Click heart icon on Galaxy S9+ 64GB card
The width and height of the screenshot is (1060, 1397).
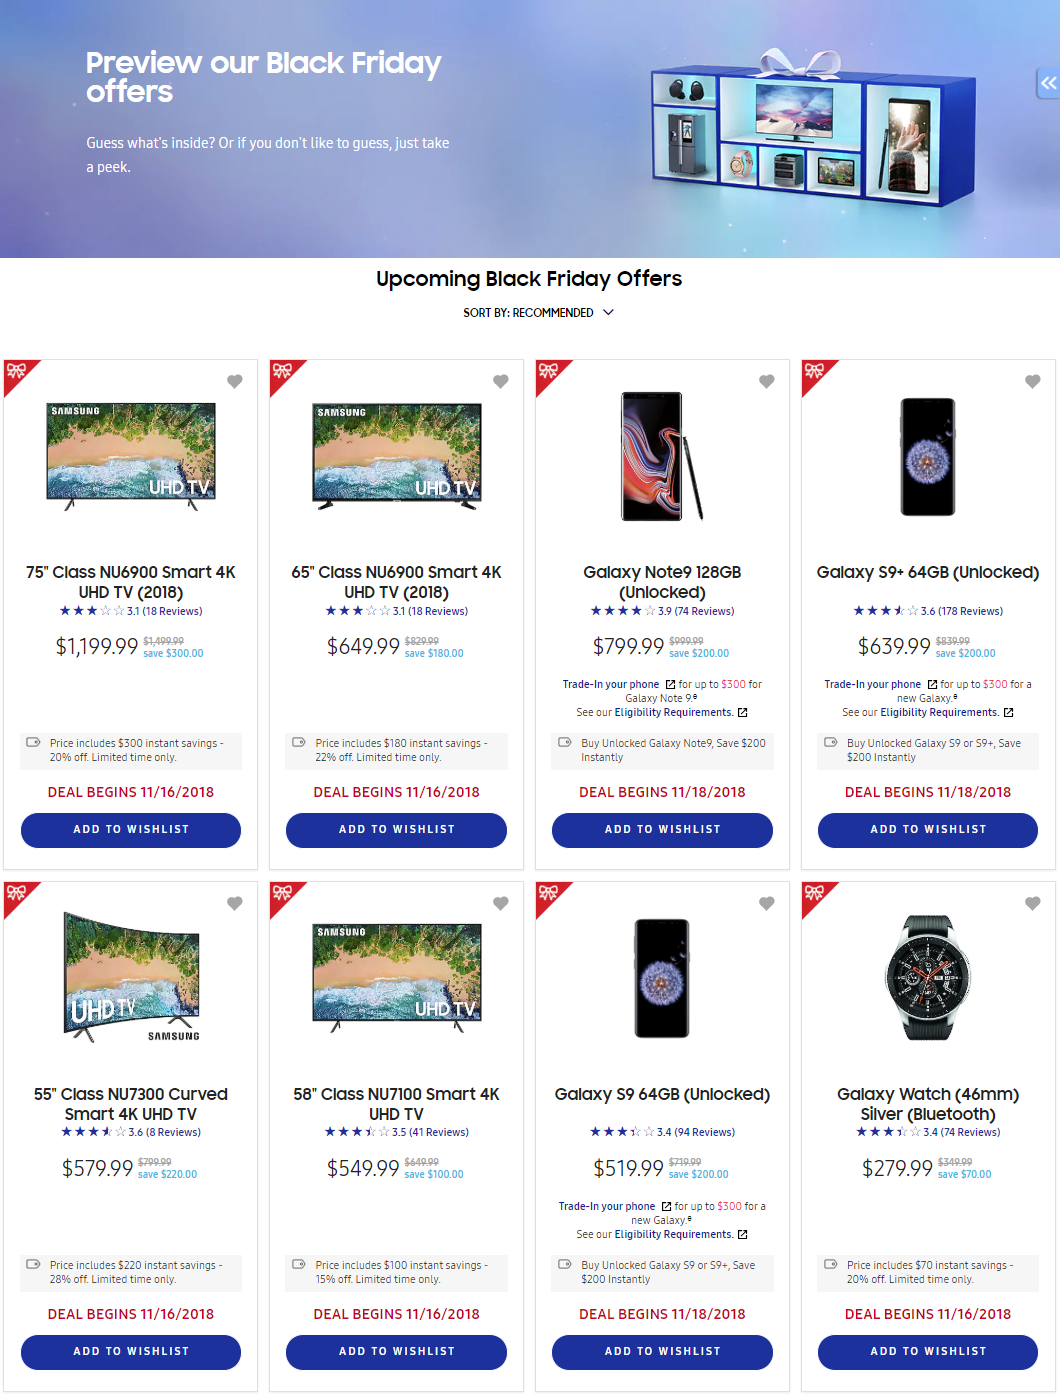(1033, 381)
